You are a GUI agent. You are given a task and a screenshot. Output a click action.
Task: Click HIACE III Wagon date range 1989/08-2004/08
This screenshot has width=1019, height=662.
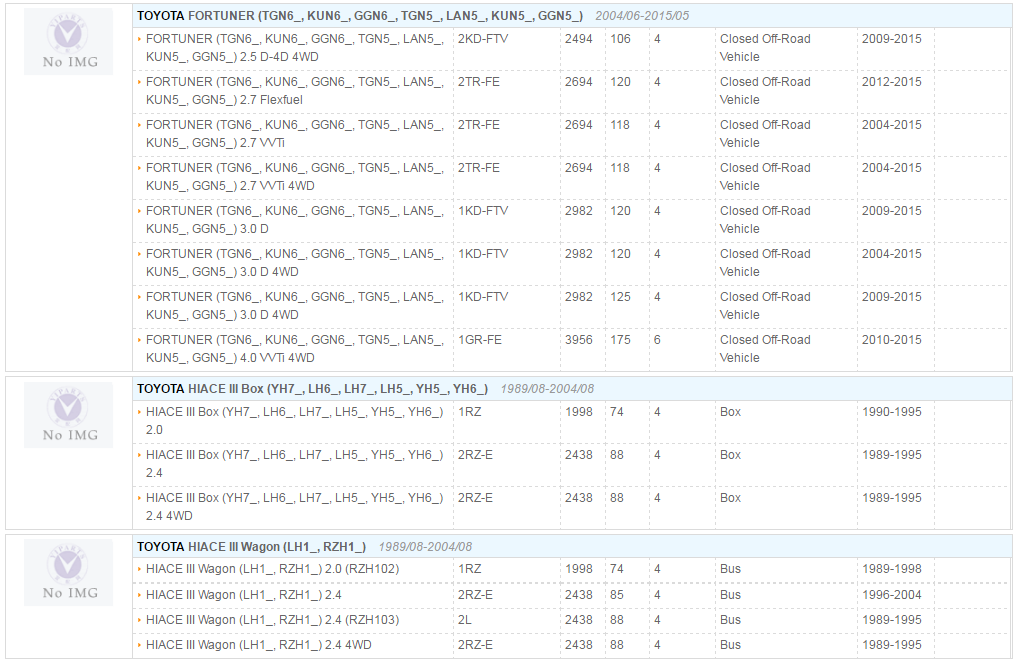[425, 546]
